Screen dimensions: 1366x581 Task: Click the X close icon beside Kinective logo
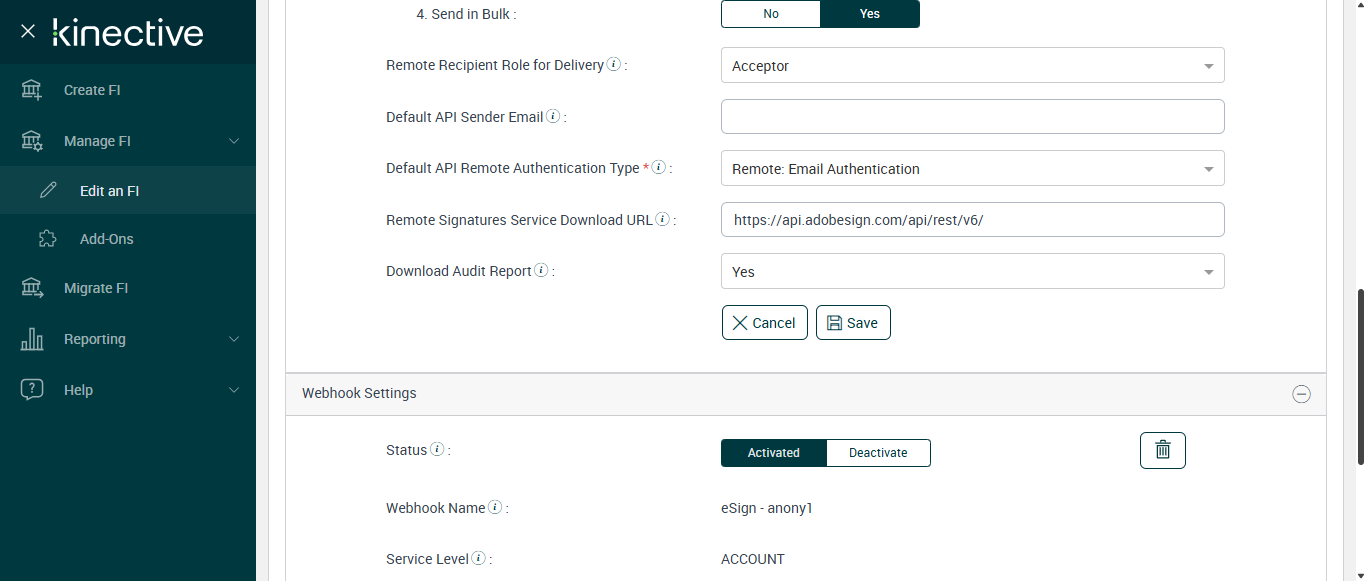pyautogui.click(x=28, y=32)
